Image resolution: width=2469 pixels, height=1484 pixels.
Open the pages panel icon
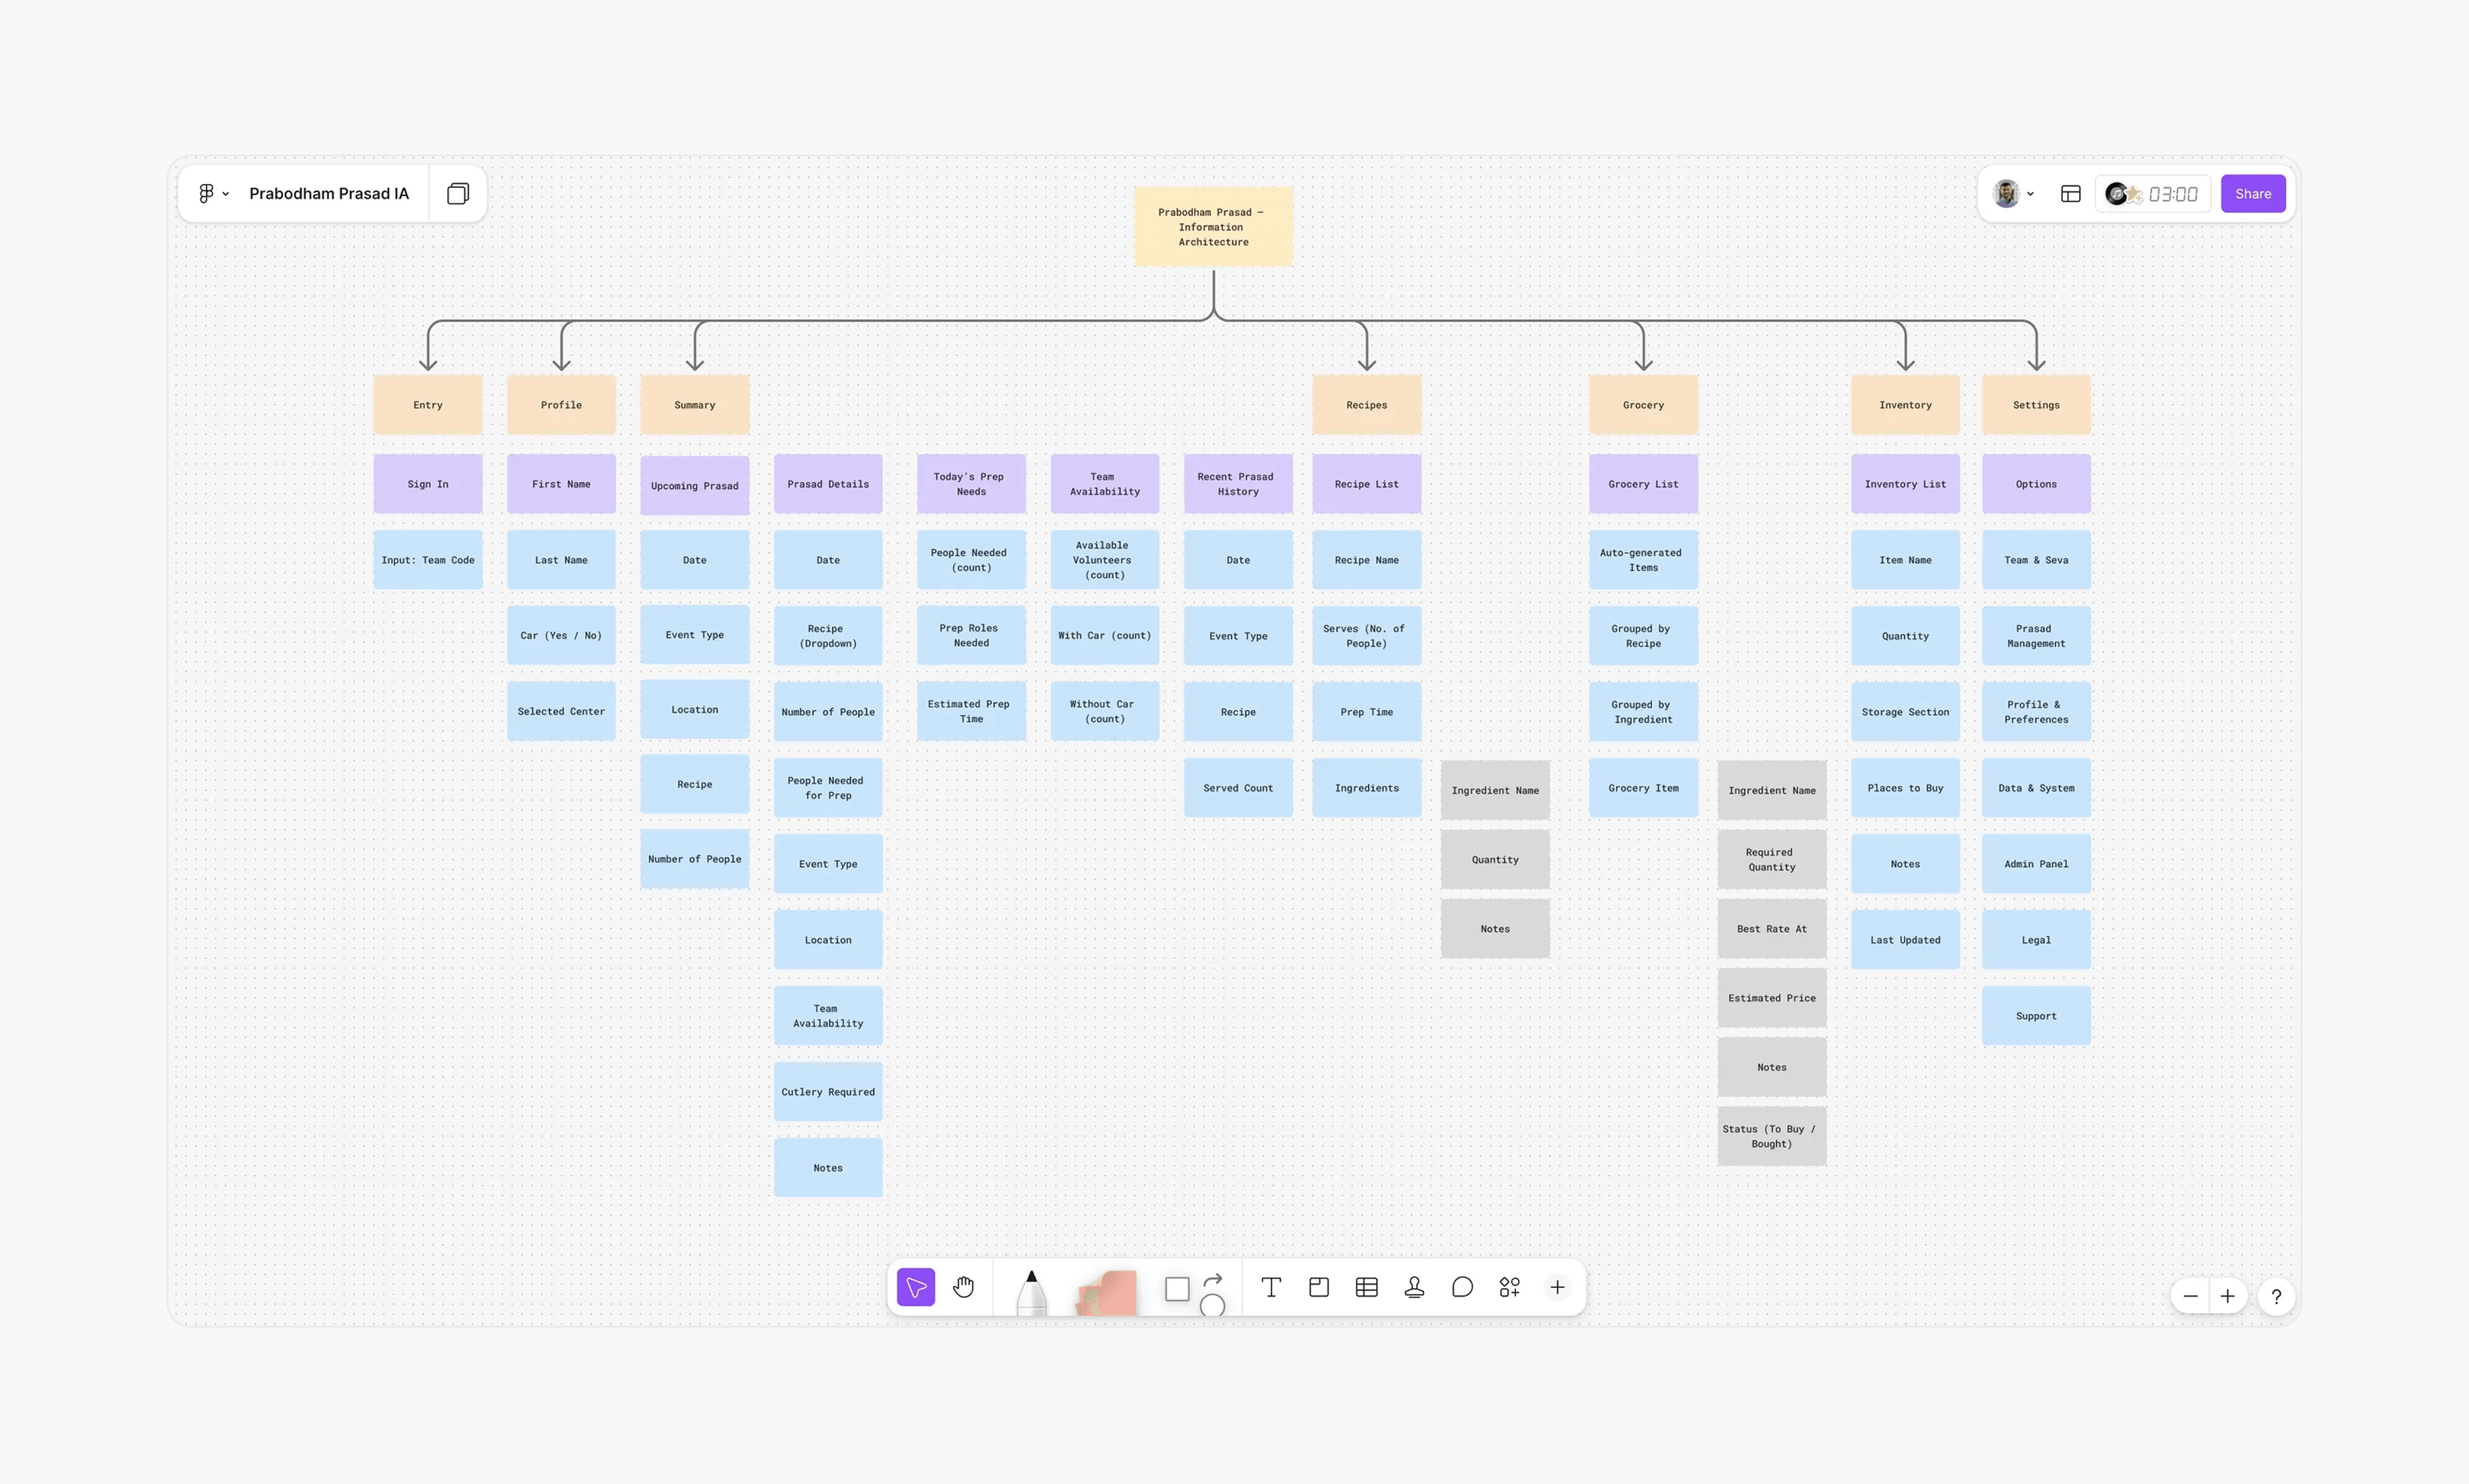coord(458,193)
